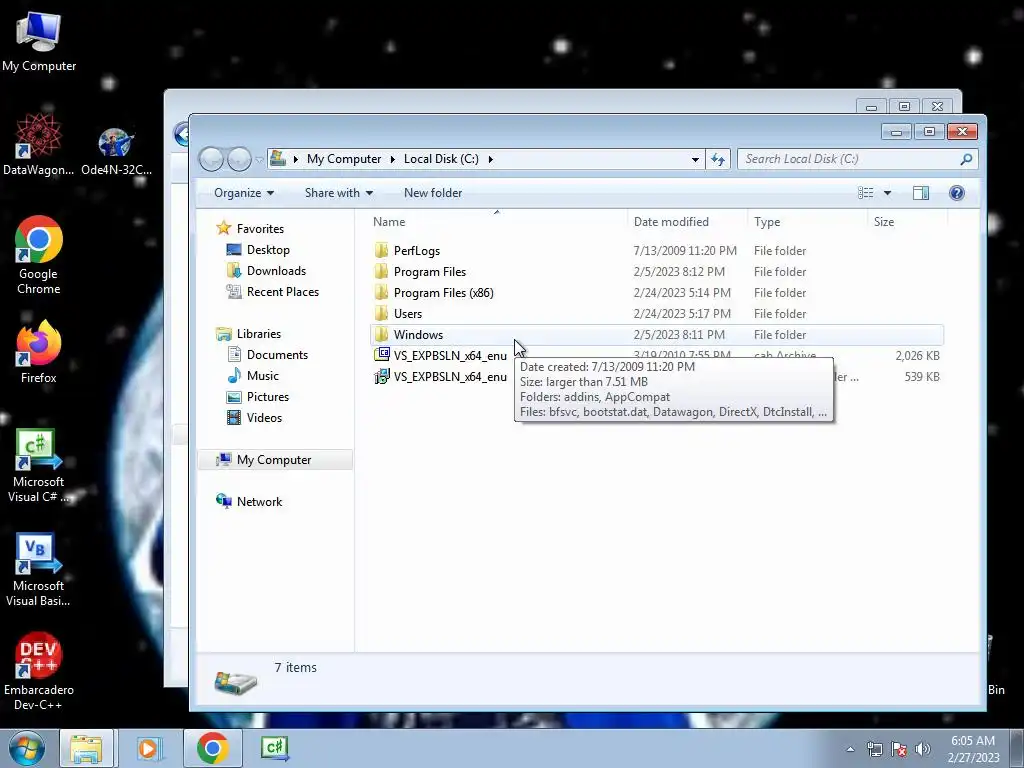Open Microsoft Visual Basic desktop shortcut
The width and height of the screenshot is (1024, 768).
pos(39,569)
